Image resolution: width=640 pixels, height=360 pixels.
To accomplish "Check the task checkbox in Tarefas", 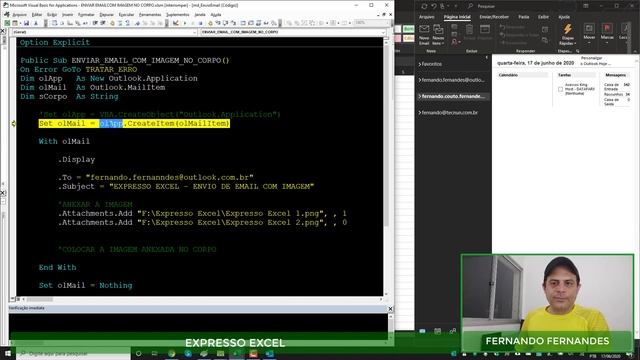I will 560,89.
